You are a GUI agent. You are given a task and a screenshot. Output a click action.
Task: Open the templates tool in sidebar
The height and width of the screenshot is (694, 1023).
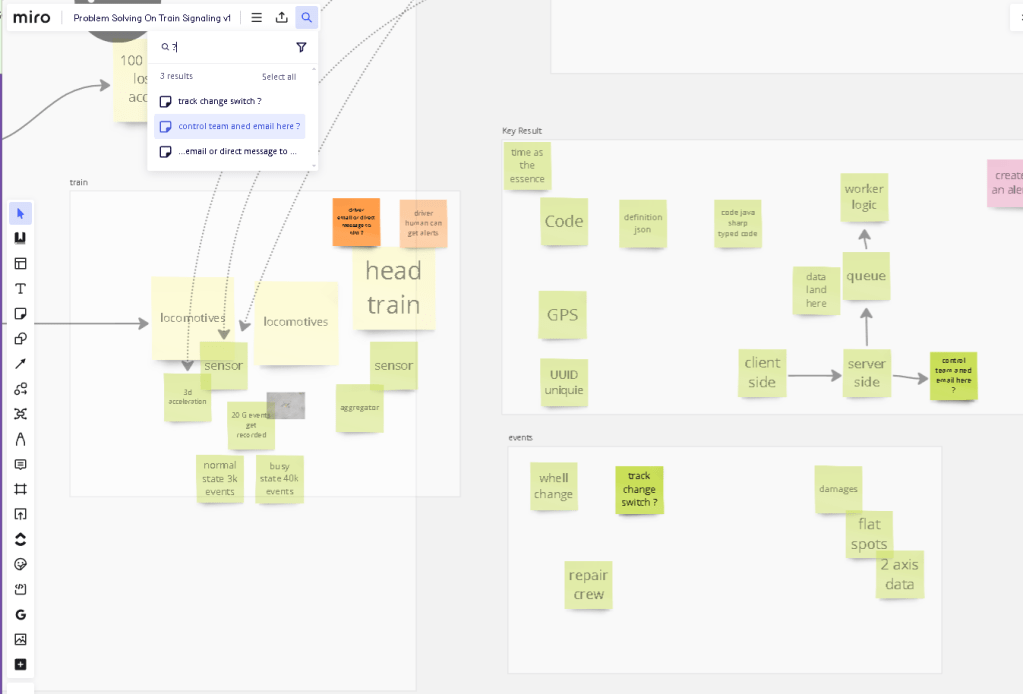click(x=20, y=264)
